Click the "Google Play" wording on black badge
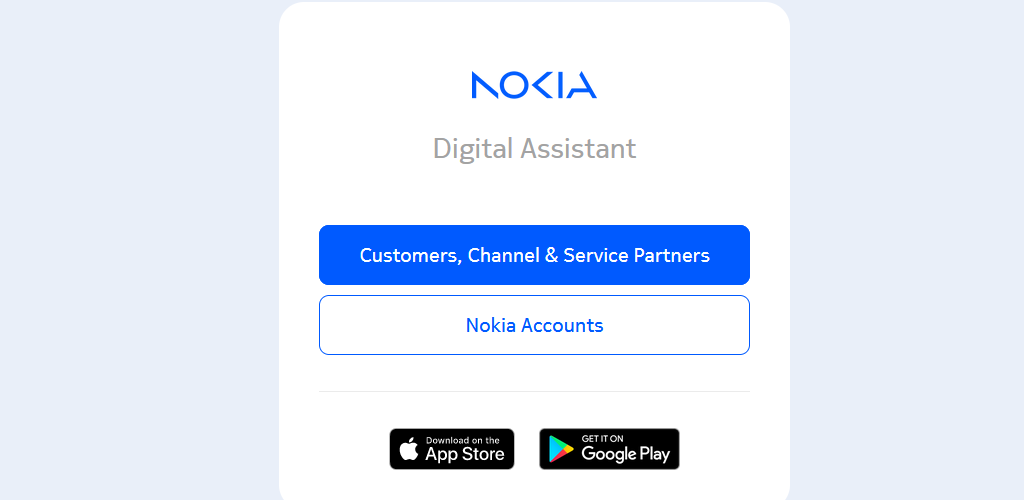The height and width of the screenshot is (500, 1024). click(x=626, y=454)
